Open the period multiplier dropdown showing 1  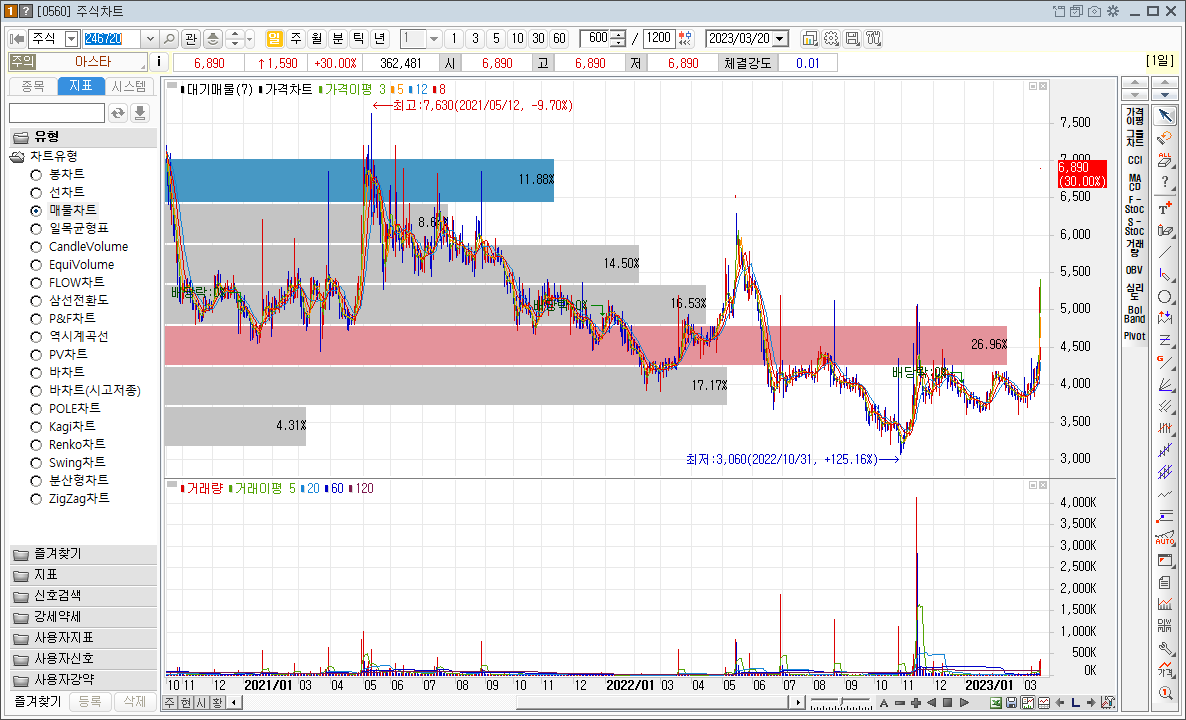[434, 39]
